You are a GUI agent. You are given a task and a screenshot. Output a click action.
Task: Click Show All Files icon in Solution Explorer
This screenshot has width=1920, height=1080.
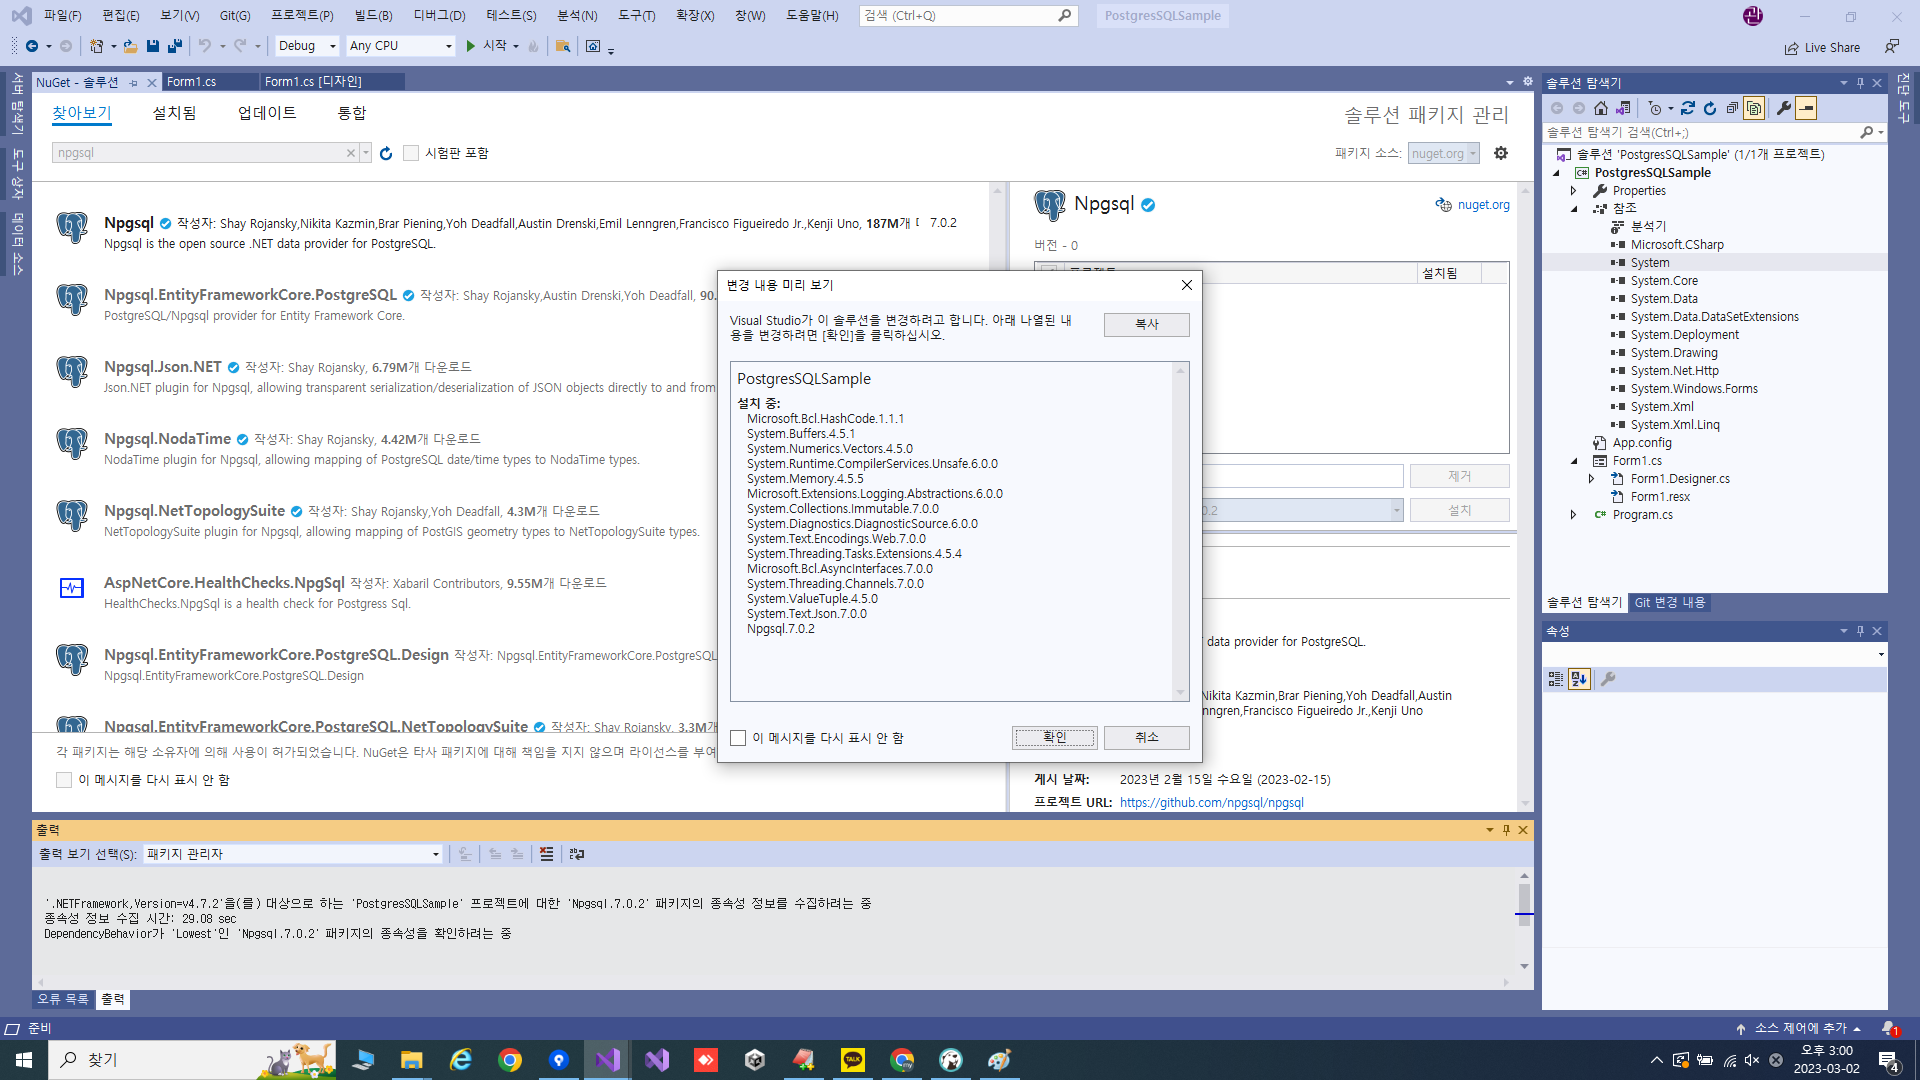(x=1754, y=108)
